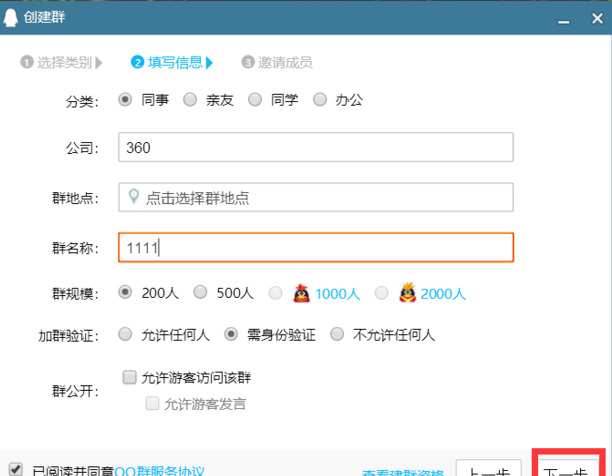Click the 下一步 button
Image resolution: width=612 pixels, height=476 pixels.
(x=566, y=467)
